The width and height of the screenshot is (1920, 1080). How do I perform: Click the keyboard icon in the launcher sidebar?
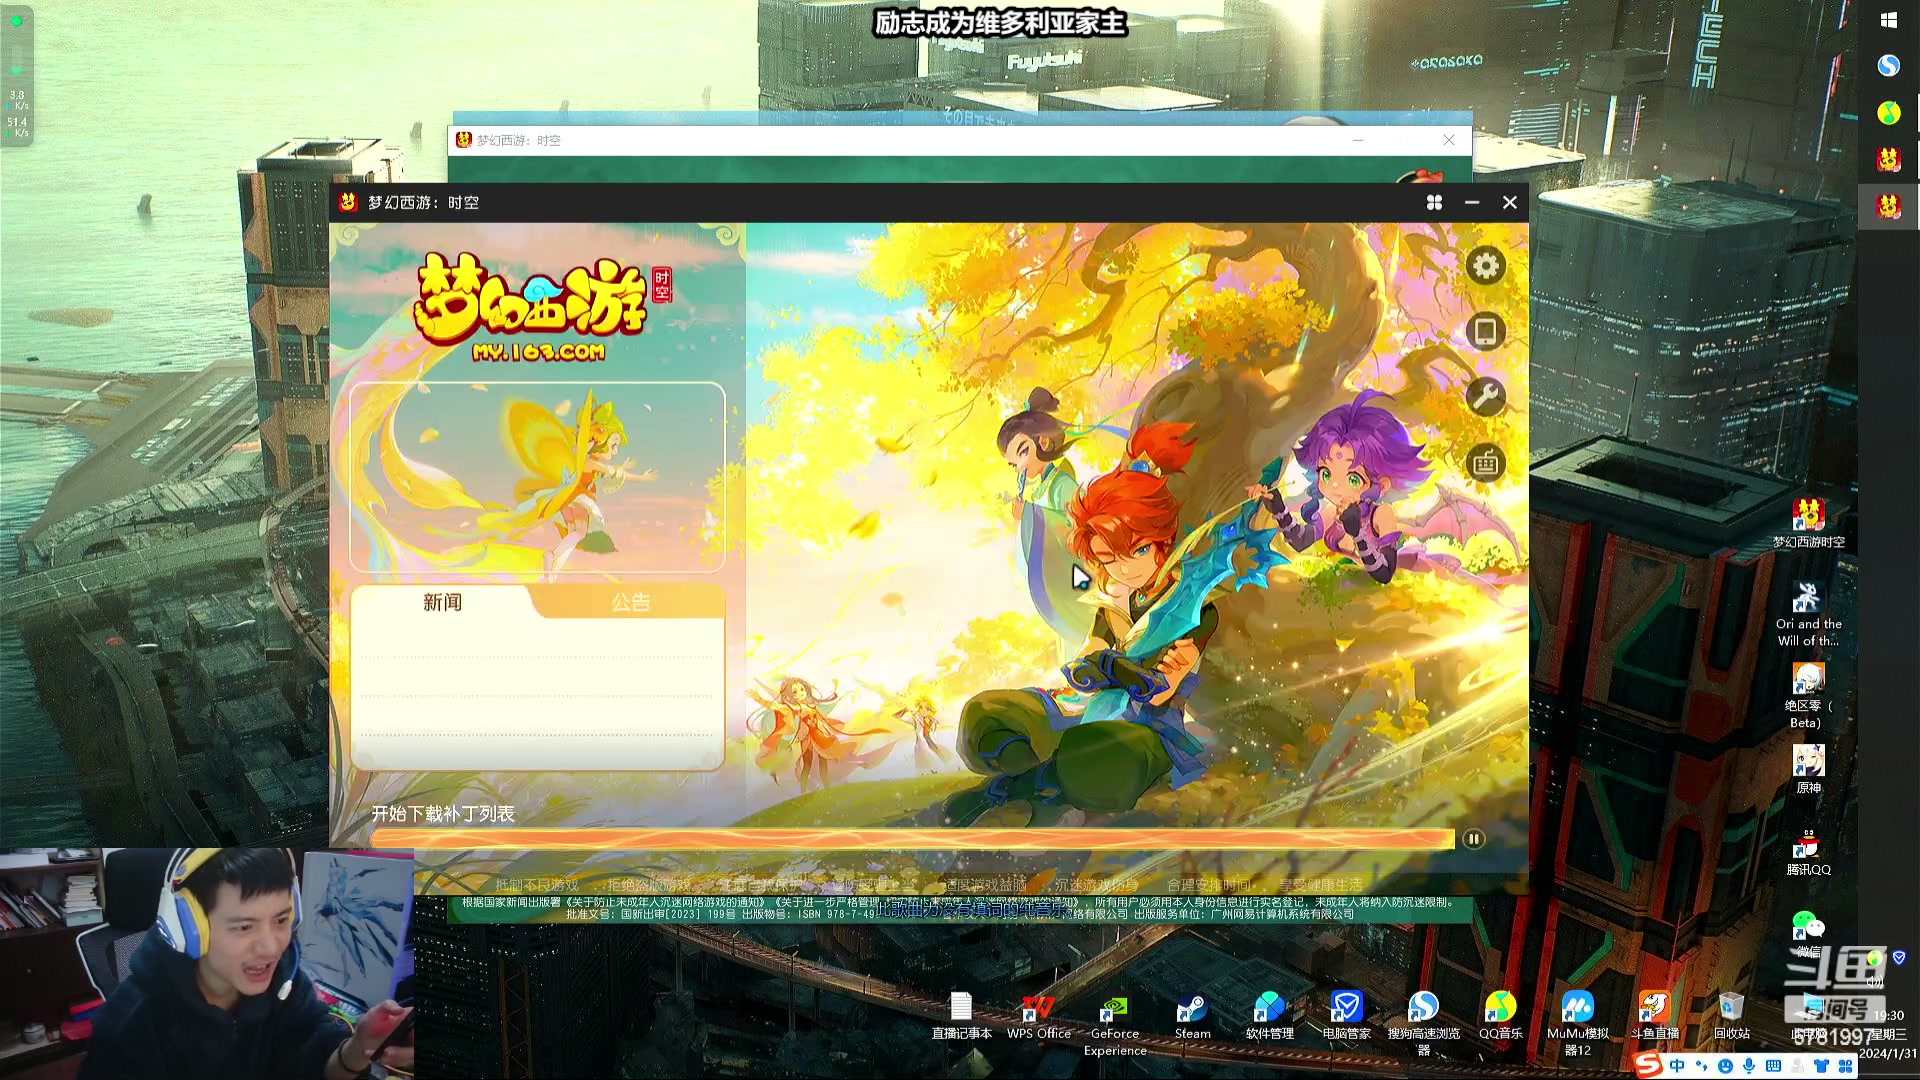tap(1486, 463)
